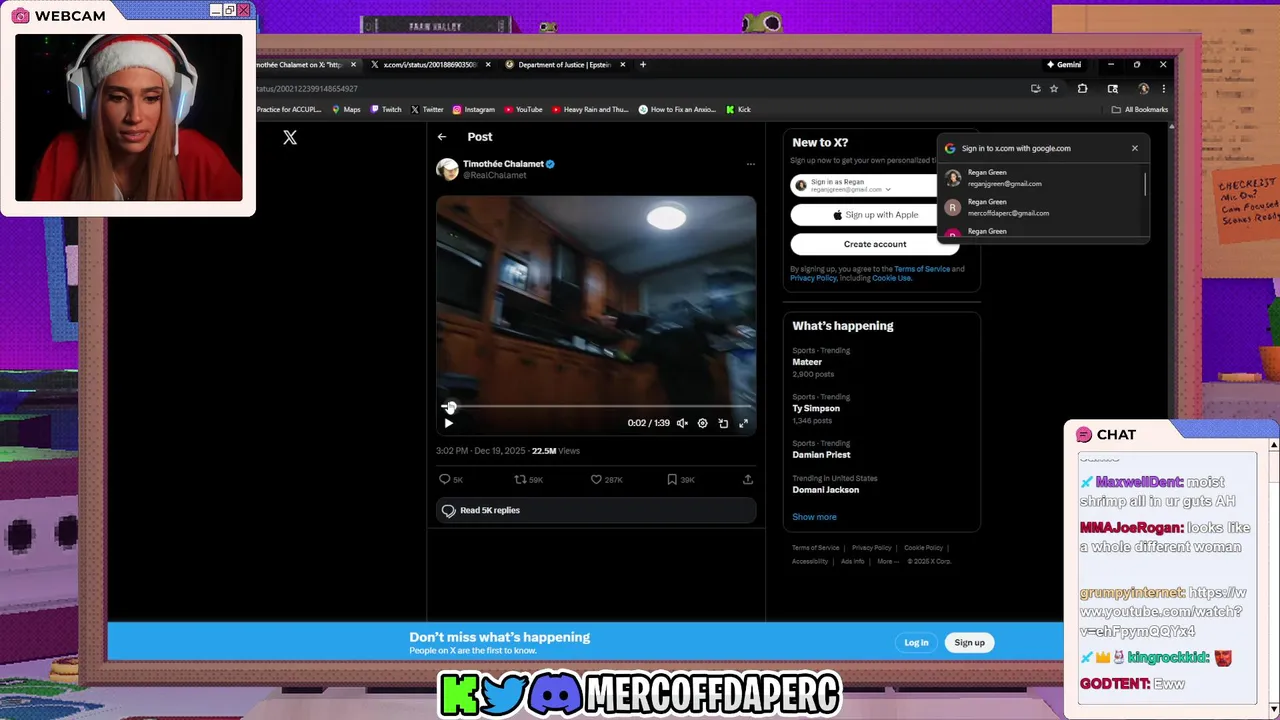
Task: Click Sign in as Regan button
Action: 864,186
